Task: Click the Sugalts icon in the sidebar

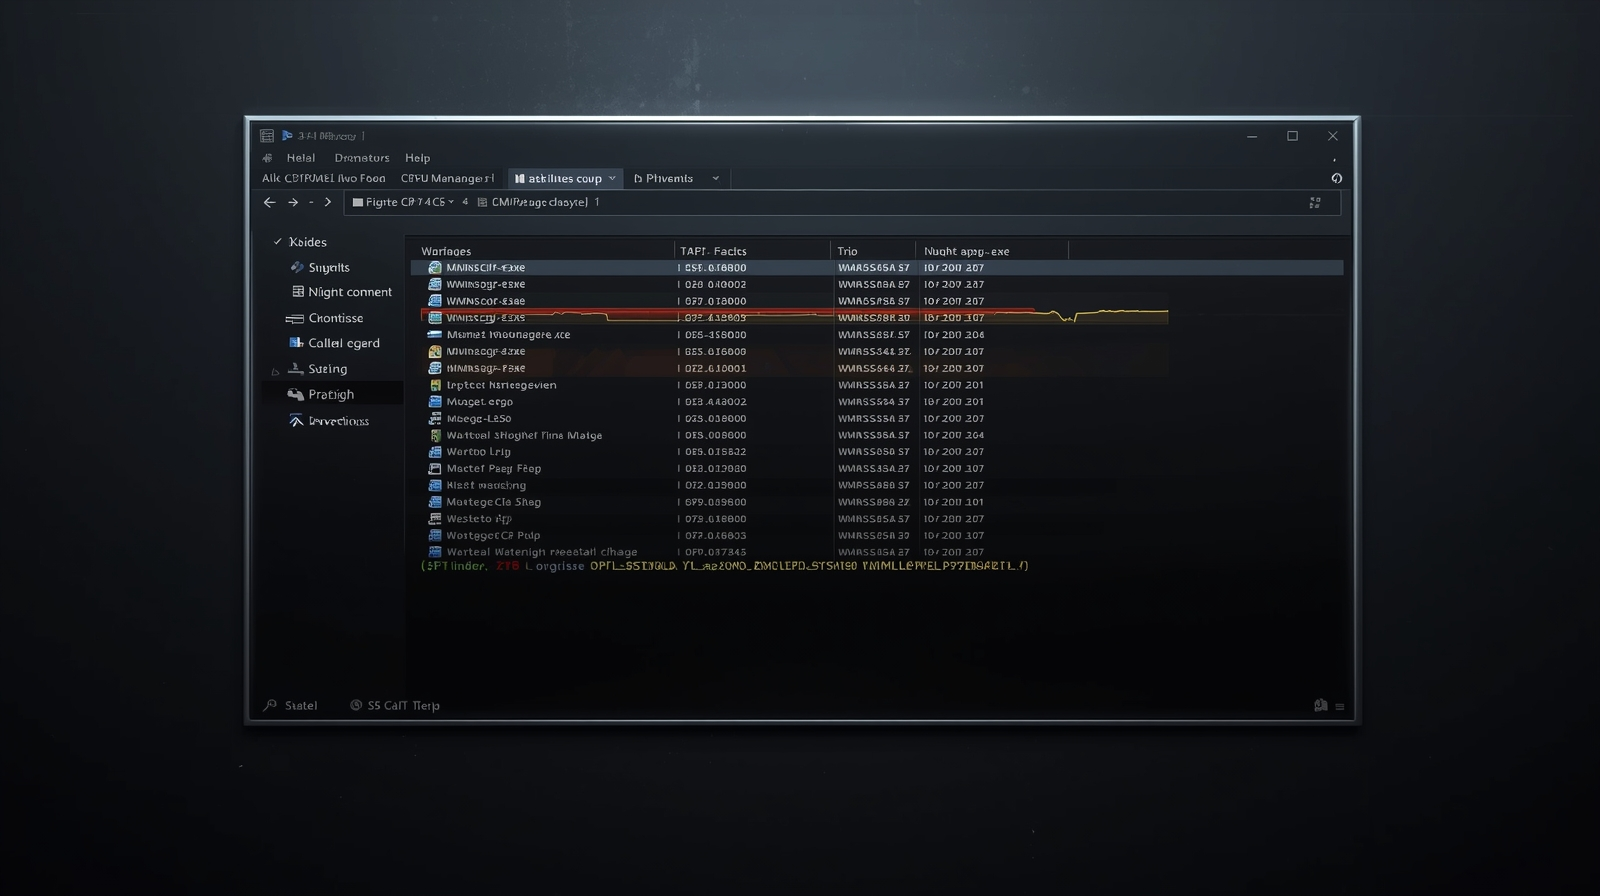Action: tap(297, 267)
